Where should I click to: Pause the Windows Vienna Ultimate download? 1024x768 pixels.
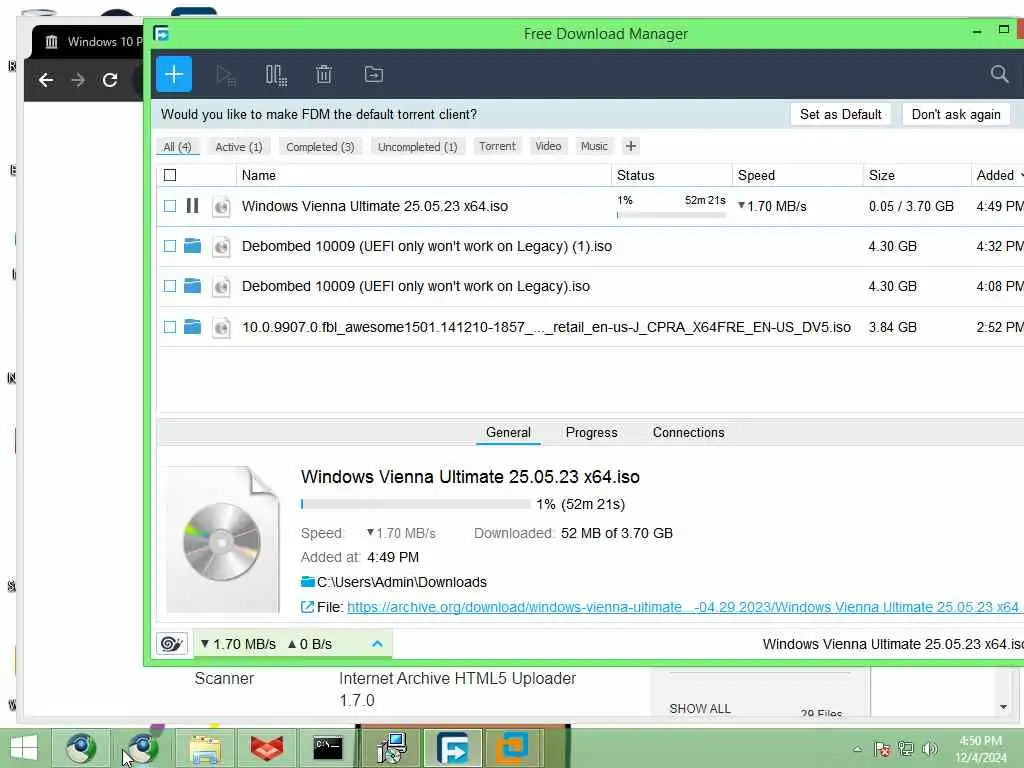[192, 206]
